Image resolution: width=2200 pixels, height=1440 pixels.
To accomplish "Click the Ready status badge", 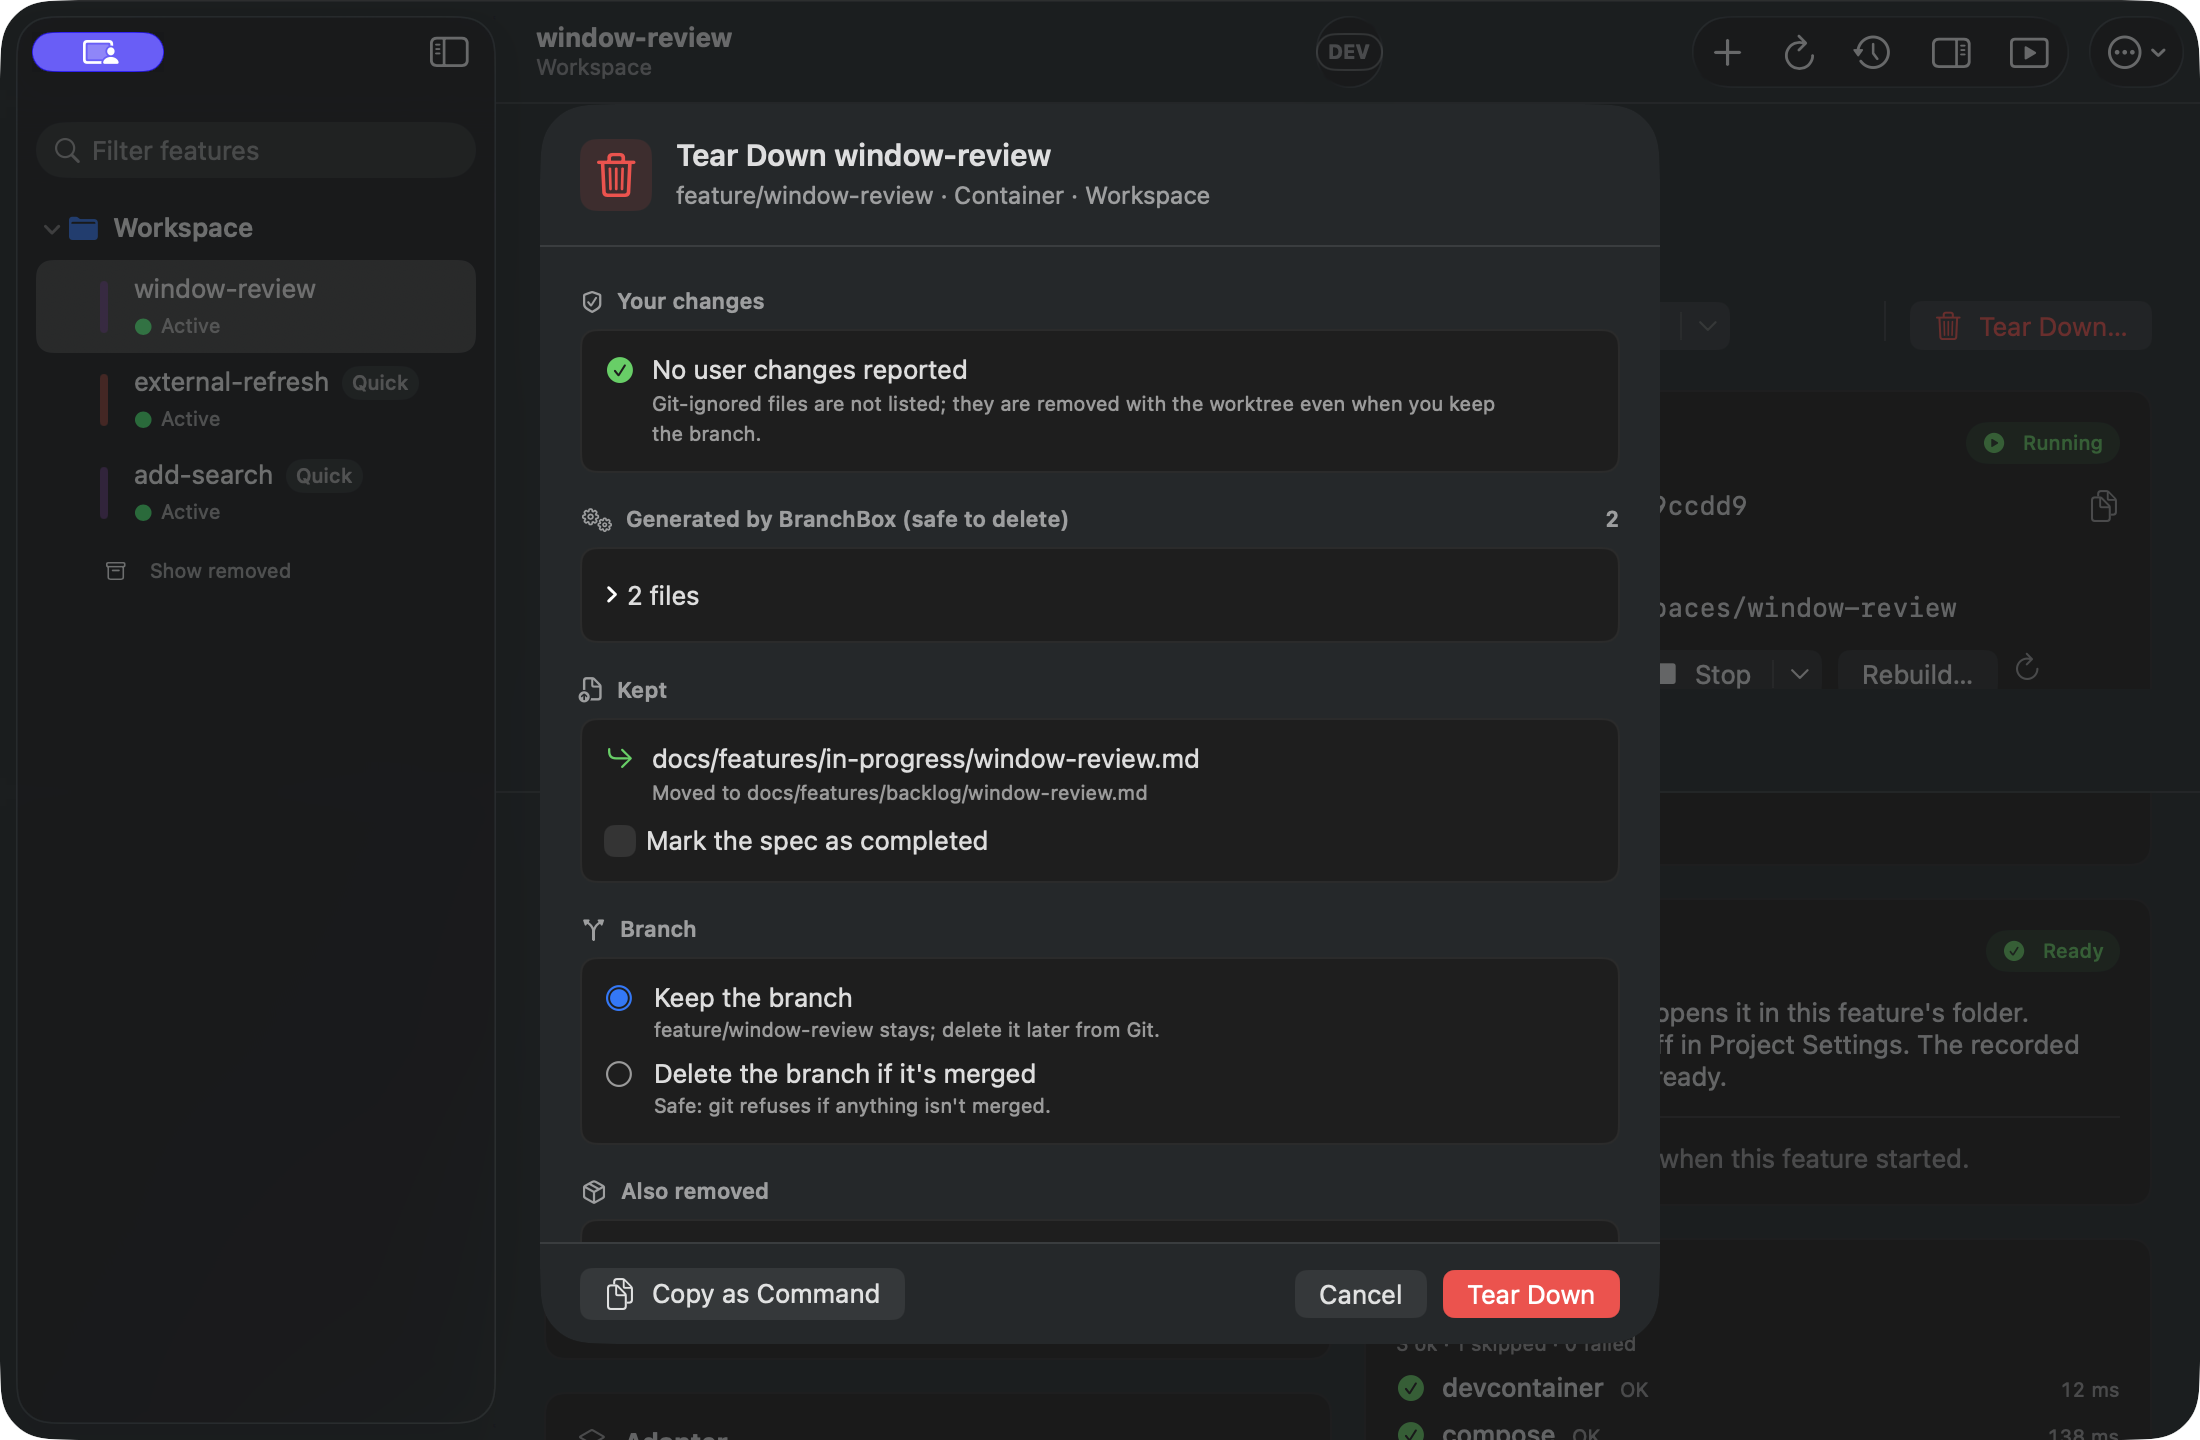I will (2053, 951).
